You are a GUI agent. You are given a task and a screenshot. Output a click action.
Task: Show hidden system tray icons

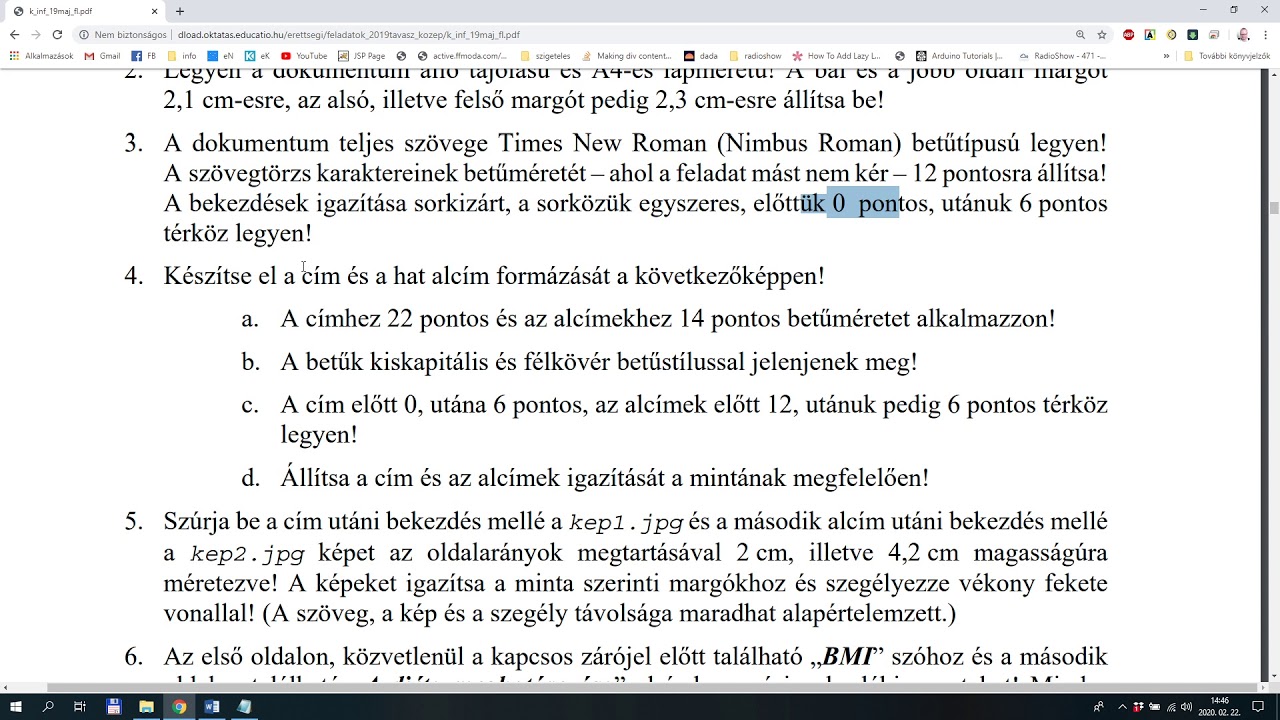click(x=1124, y=707)
